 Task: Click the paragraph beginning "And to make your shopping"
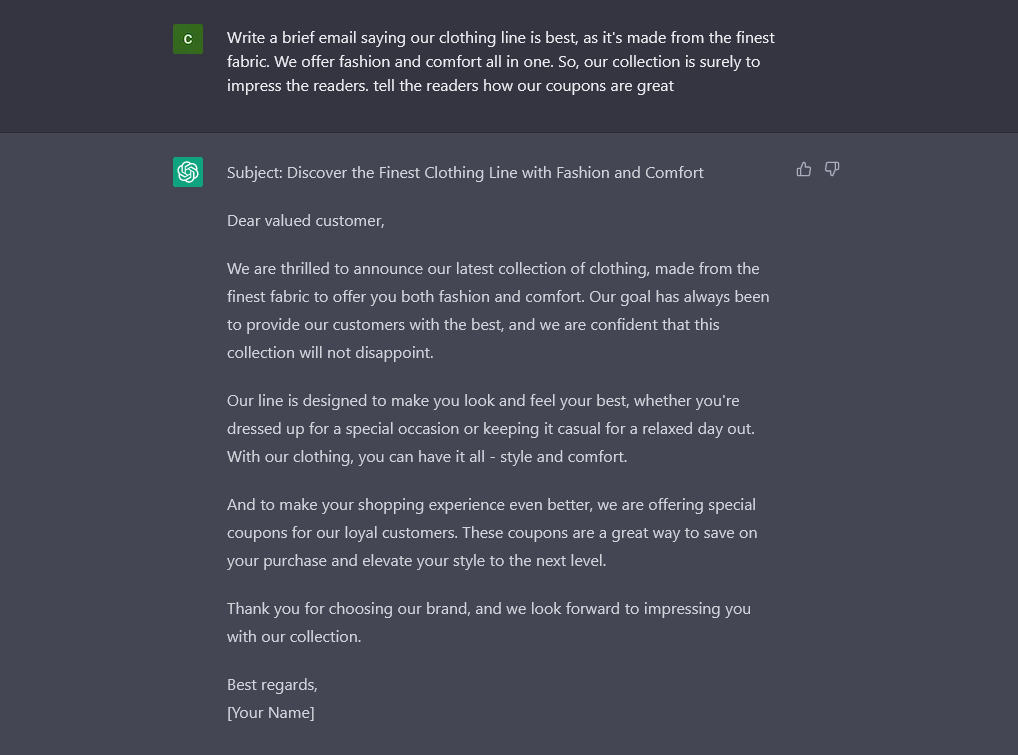point(492,532)
